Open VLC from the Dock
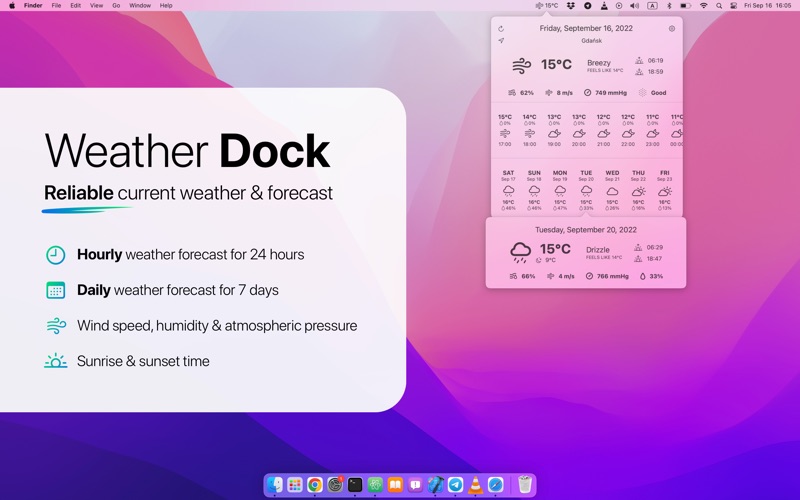 (476, 485)
